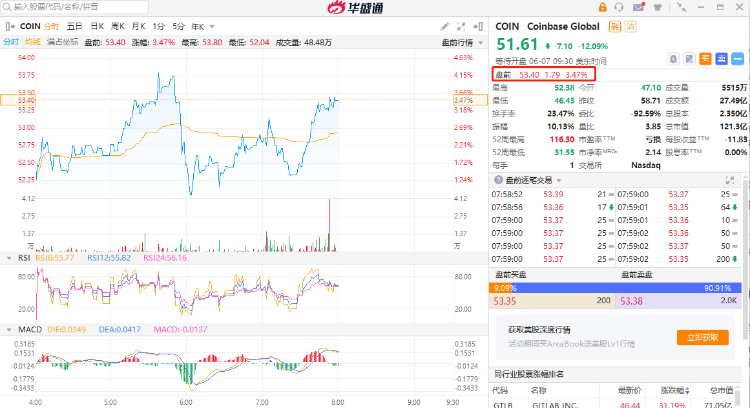Click the RSI24:56.16 value
Screen dimensions: 750x408
165,258
